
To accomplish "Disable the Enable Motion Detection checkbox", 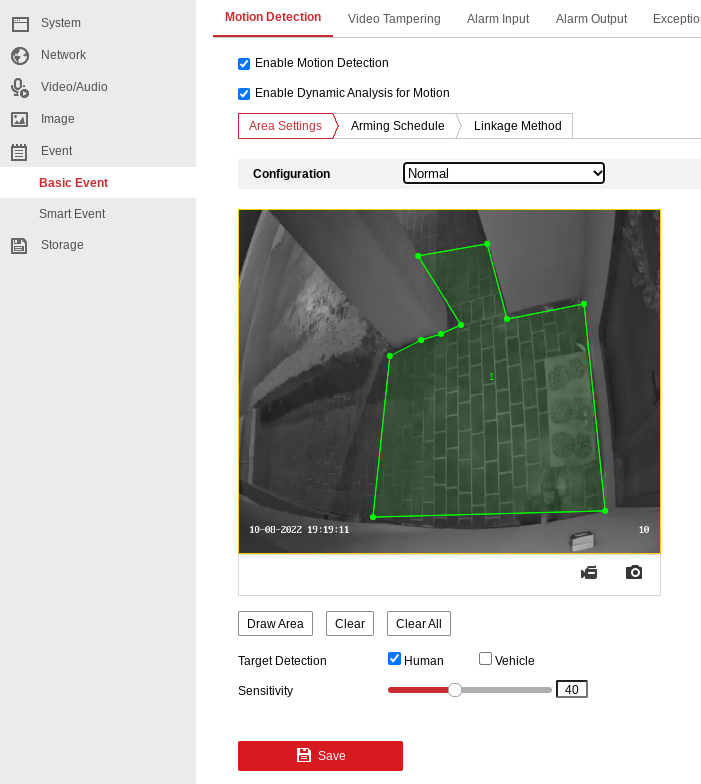I will (244, 64).
